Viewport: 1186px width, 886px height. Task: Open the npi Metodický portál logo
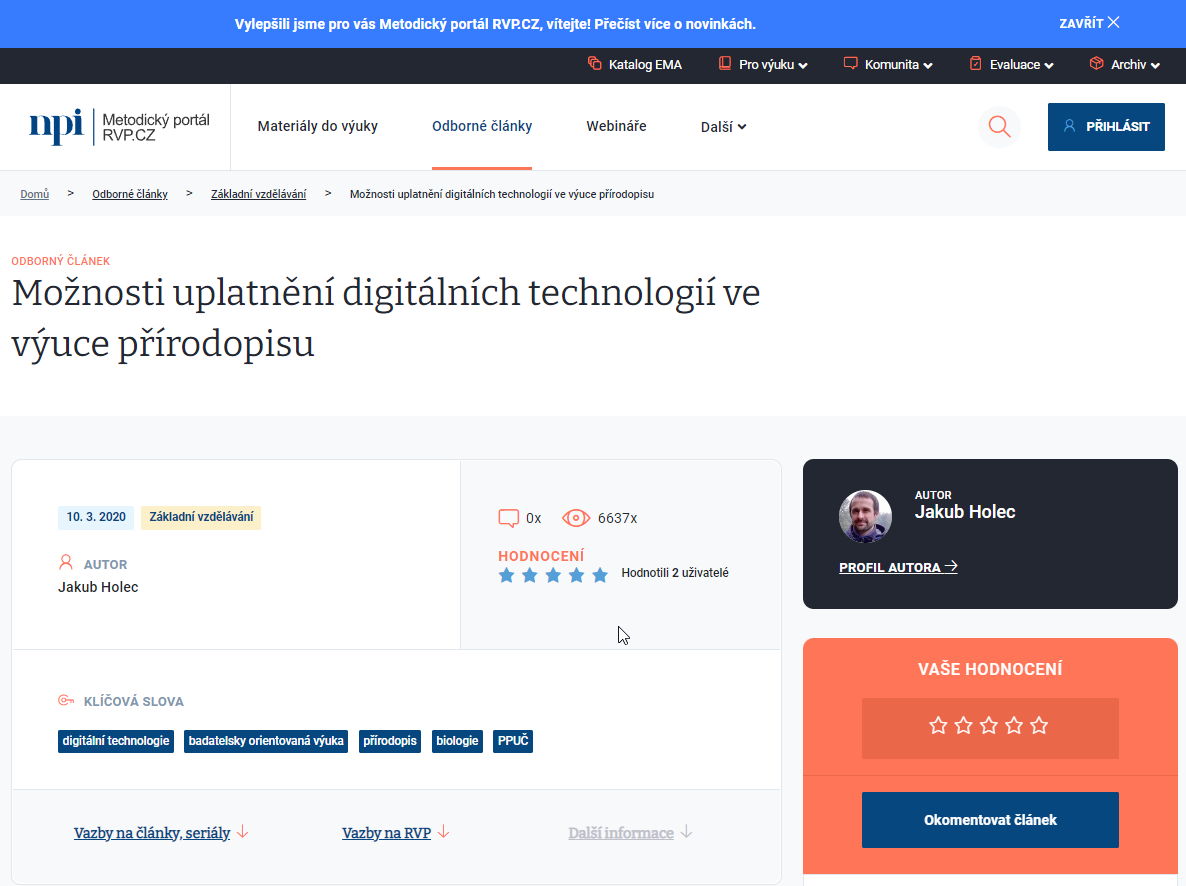[x=120, y=127]
